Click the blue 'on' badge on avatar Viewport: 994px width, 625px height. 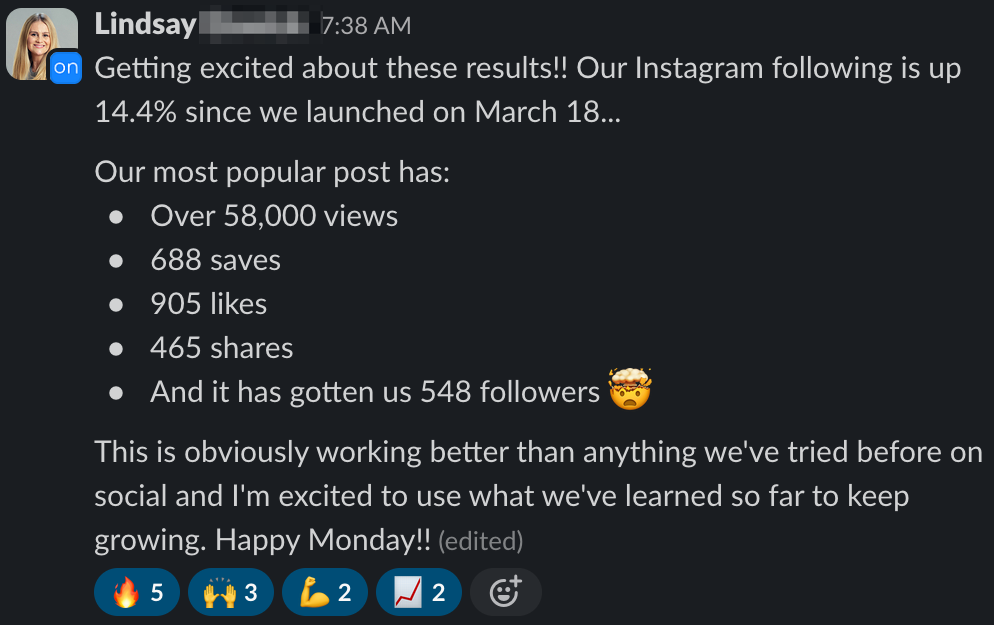(66, 67)
